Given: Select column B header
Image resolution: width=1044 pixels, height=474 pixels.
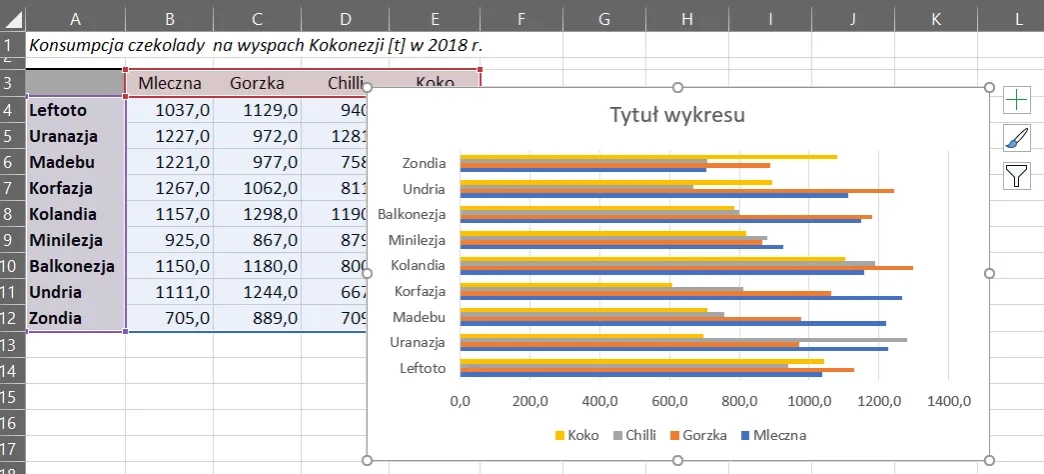Looking at the screenshot, I should tap(170, 17).
